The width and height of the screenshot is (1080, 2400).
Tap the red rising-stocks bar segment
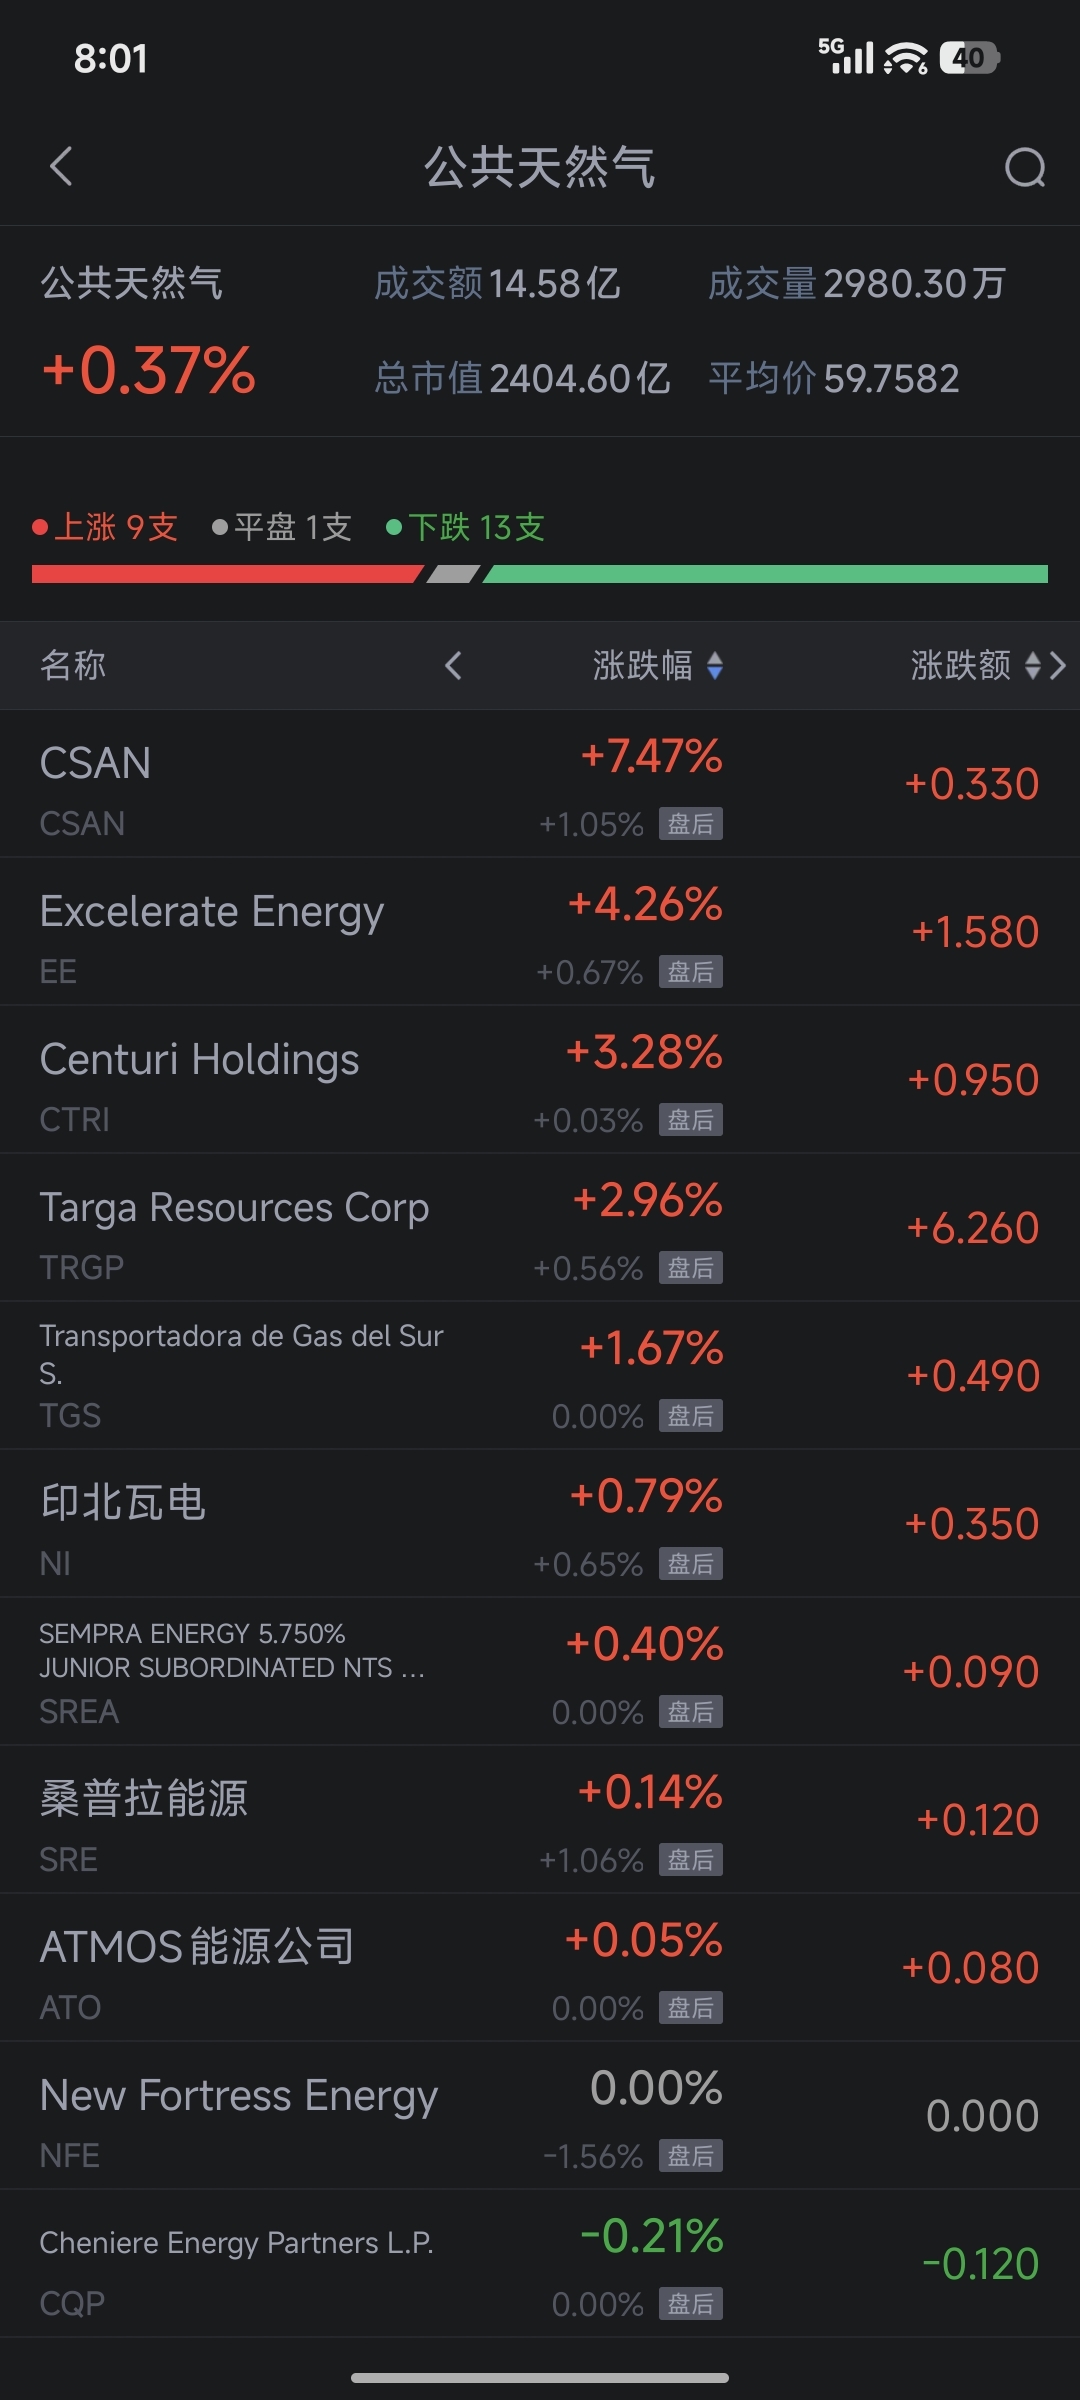click(x=225, y=574)
